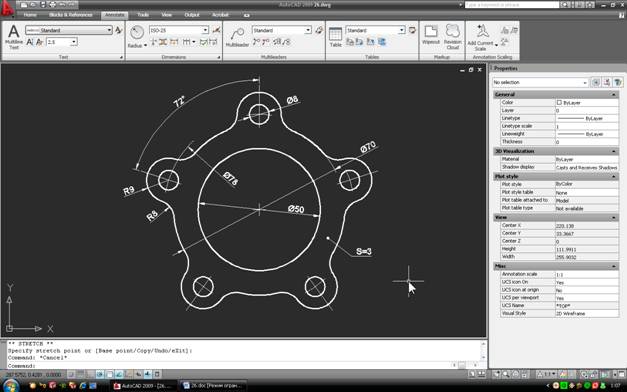Toggle second drafting mode button in status bar

click(x=80, y=374)
